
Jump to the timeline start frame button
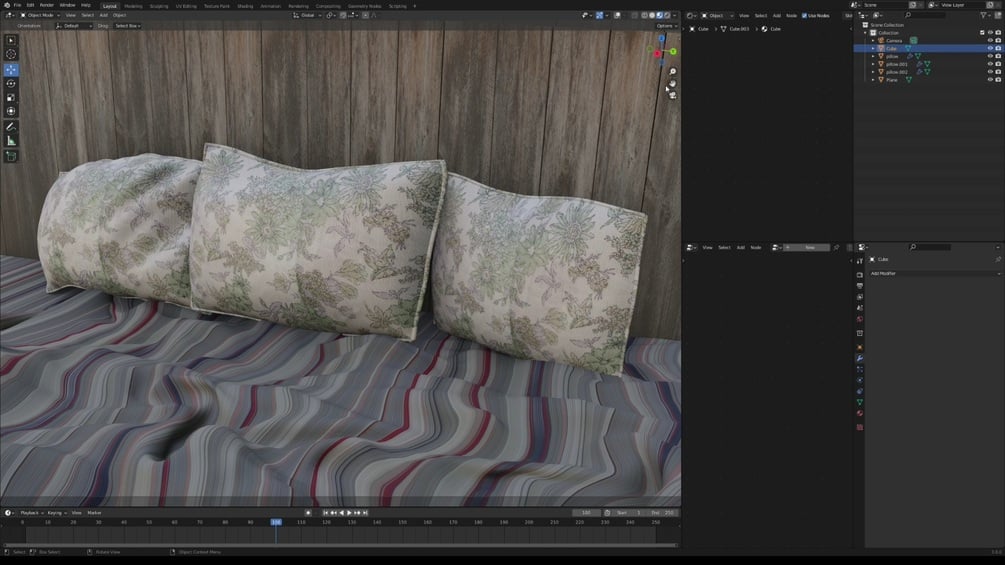point(326,513)
